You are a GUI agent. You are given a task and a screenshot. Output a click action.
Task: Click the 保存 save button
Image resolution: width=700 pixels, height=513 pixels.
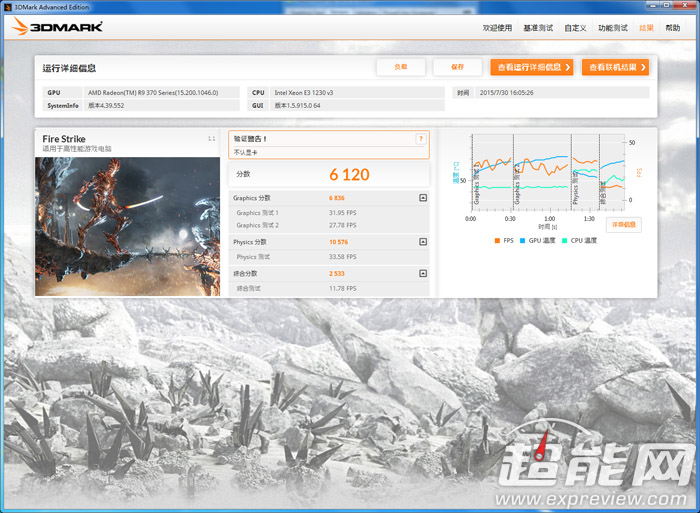coord(458,67)
